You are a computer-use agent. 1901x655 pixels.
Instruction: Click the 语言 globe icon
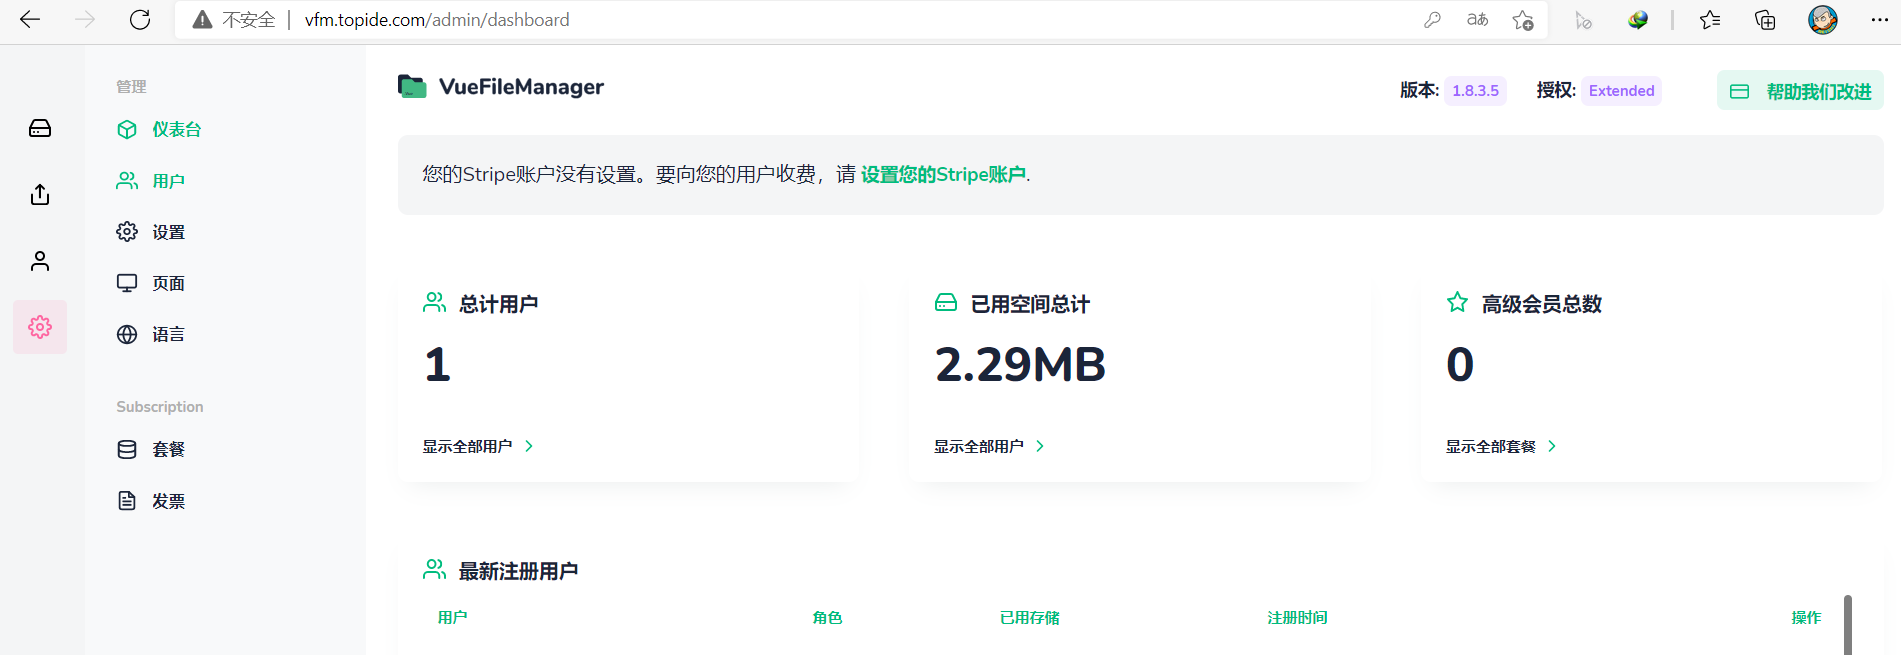point(127,334)
